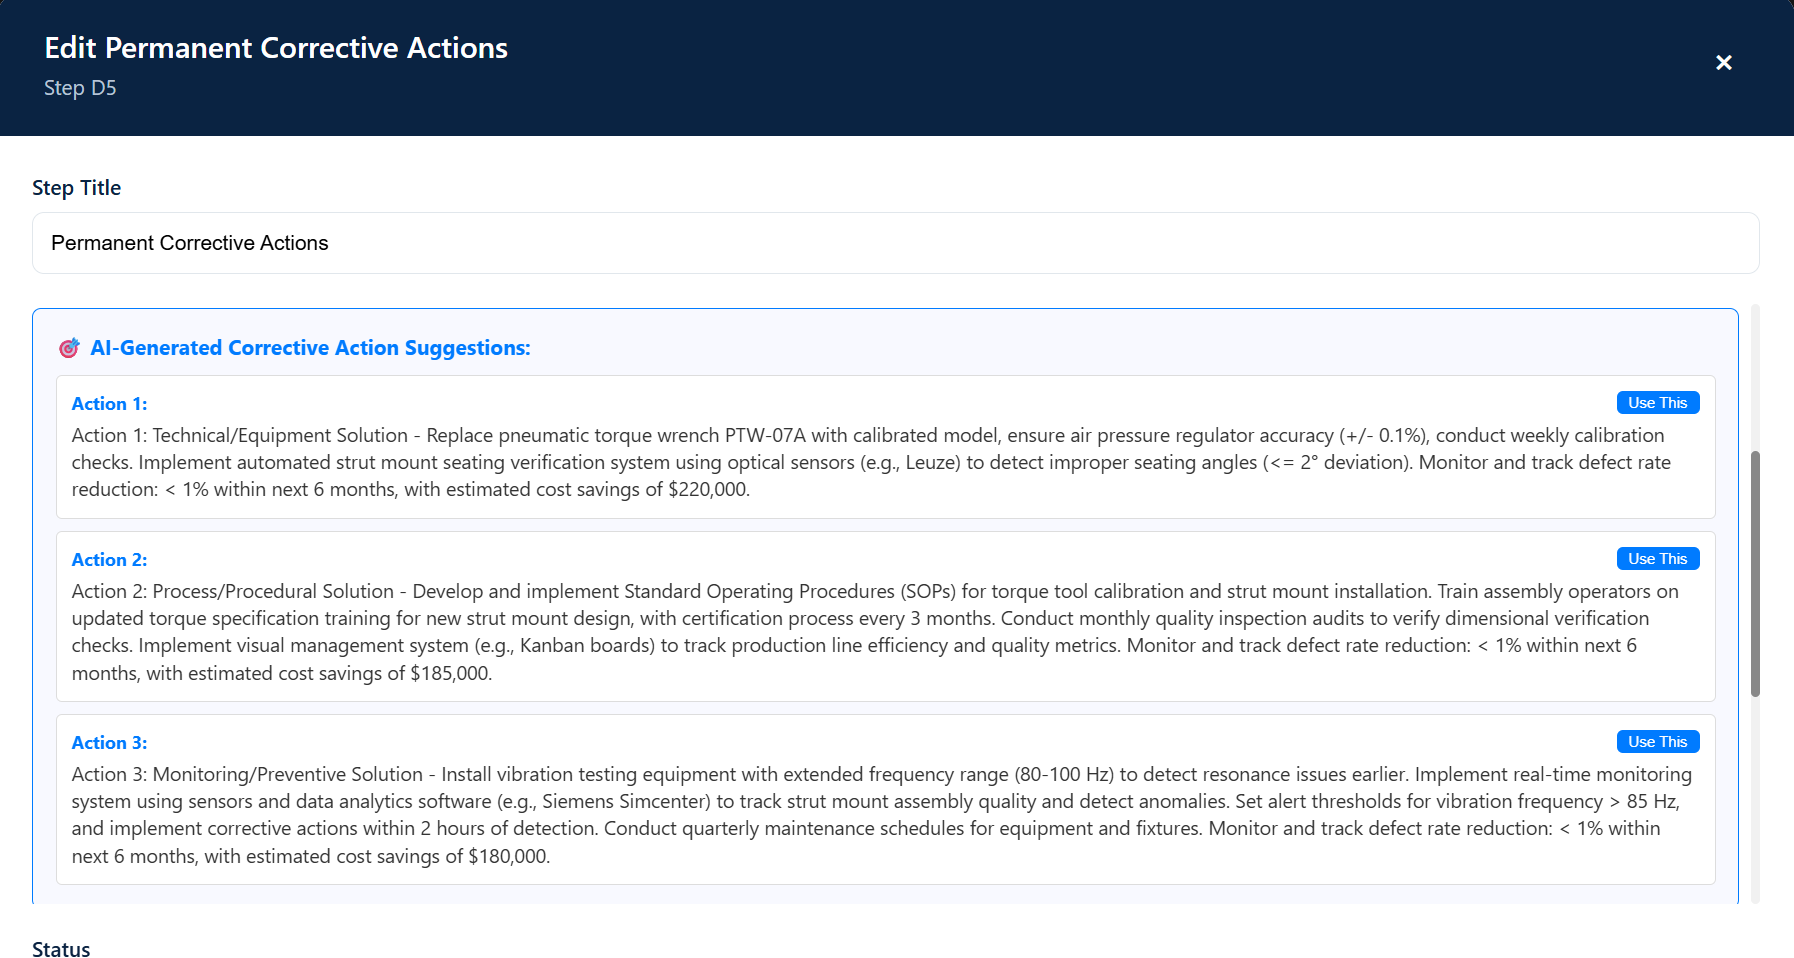Click the Step Title label
Screen dimensions: 1794x958
[76, 188]
